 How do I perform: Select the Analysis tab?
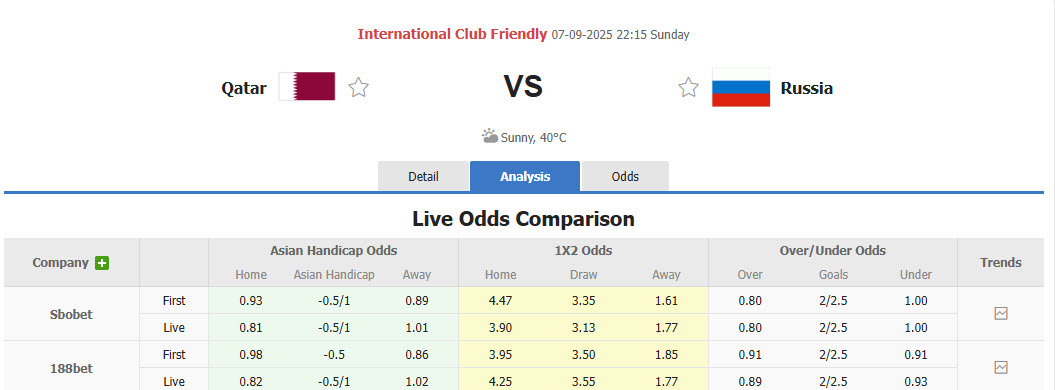(525, 177)
